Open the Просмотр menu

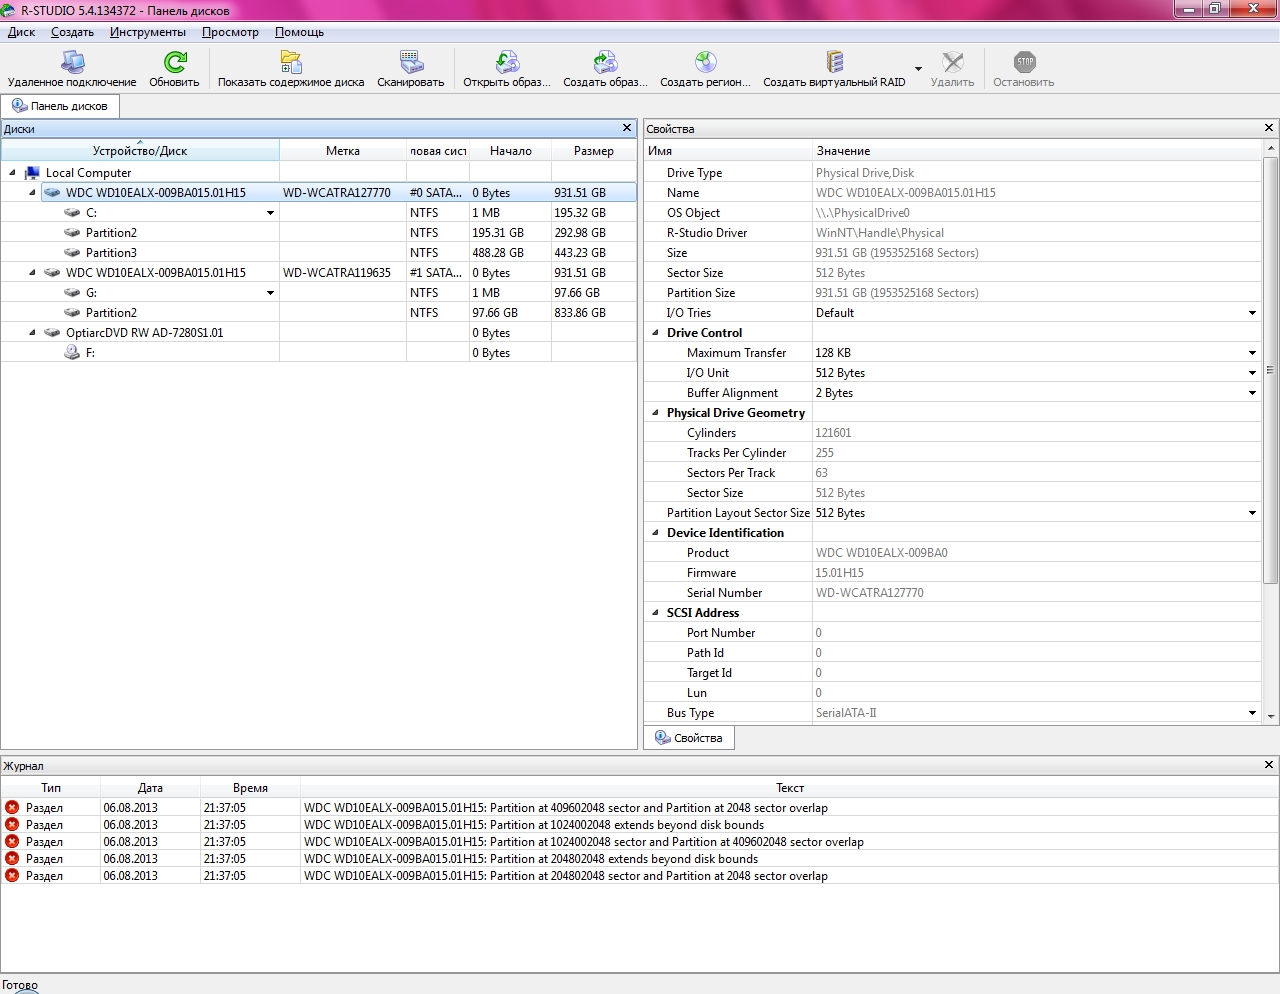coord(230,32)
